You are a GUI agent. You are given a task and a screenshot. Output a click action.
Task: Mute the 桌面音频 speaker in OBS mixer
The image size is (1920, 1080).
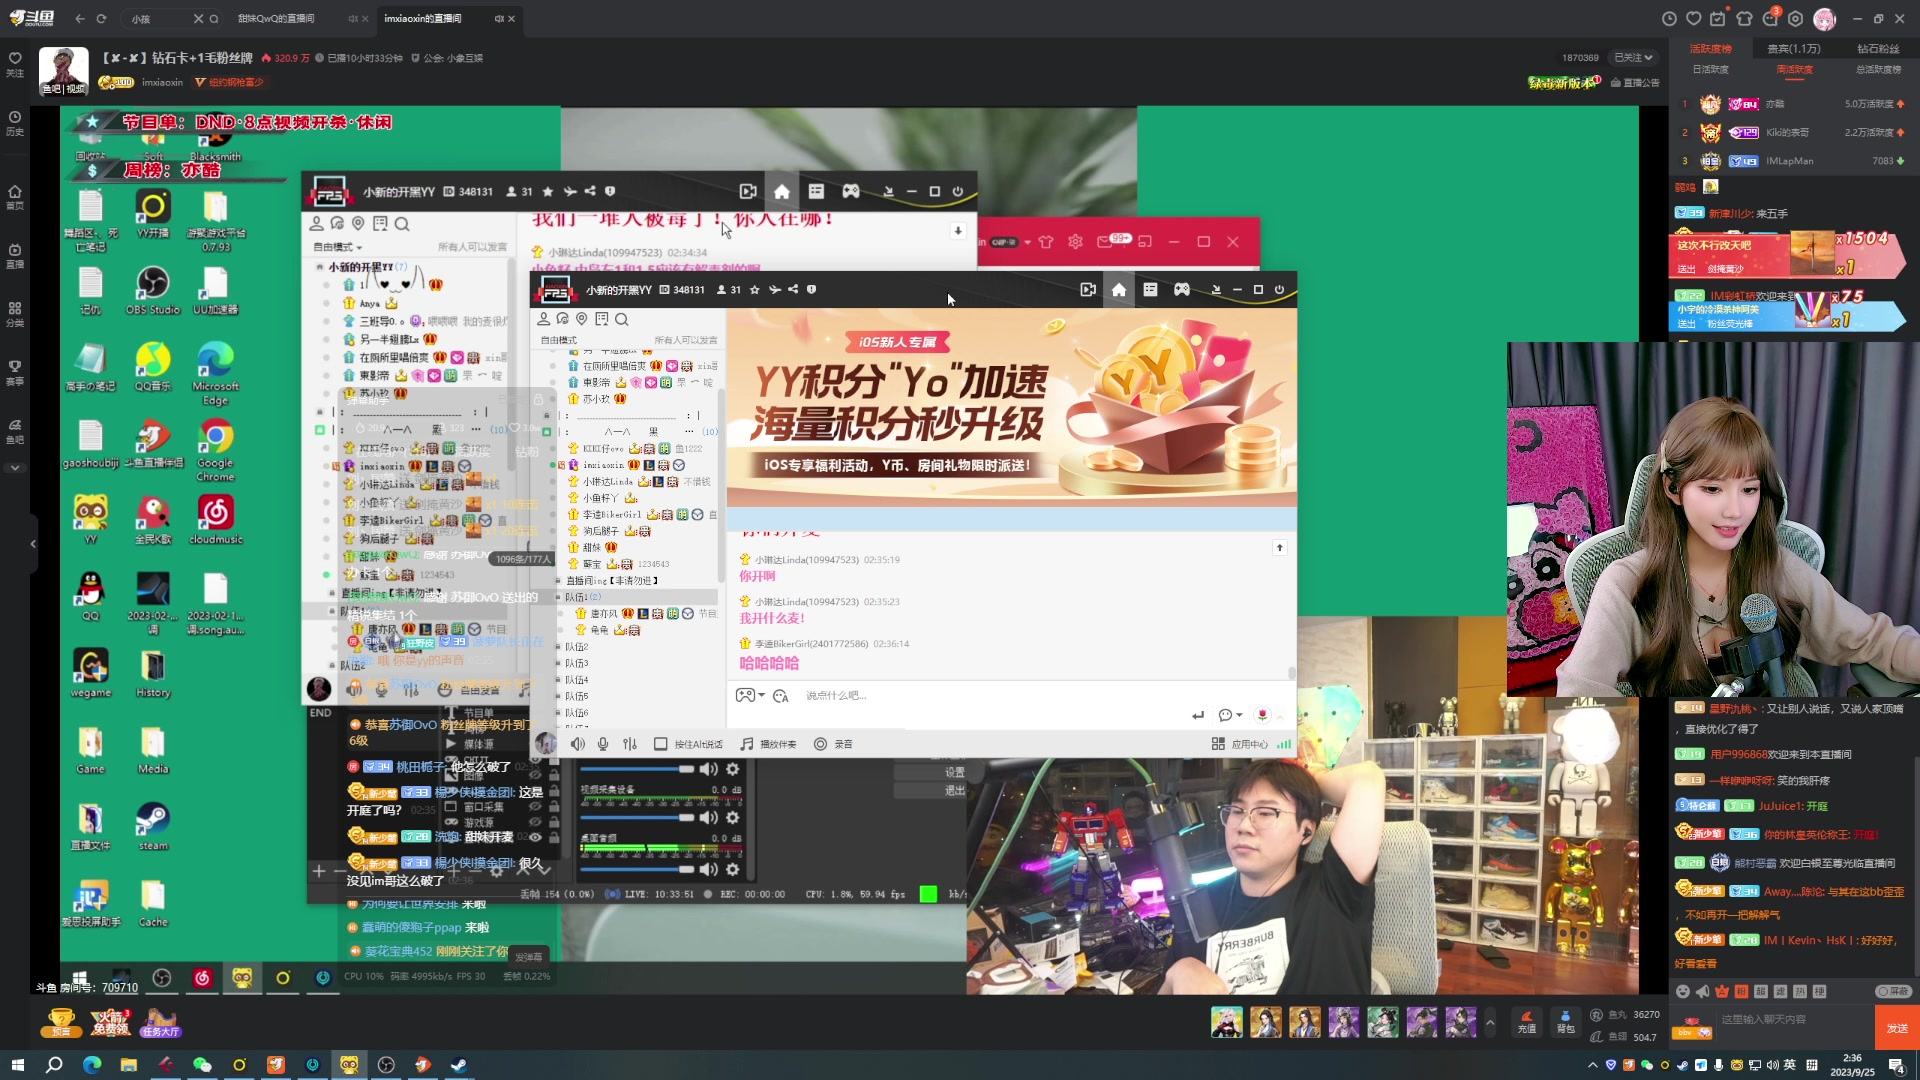[x=709, y=868]
